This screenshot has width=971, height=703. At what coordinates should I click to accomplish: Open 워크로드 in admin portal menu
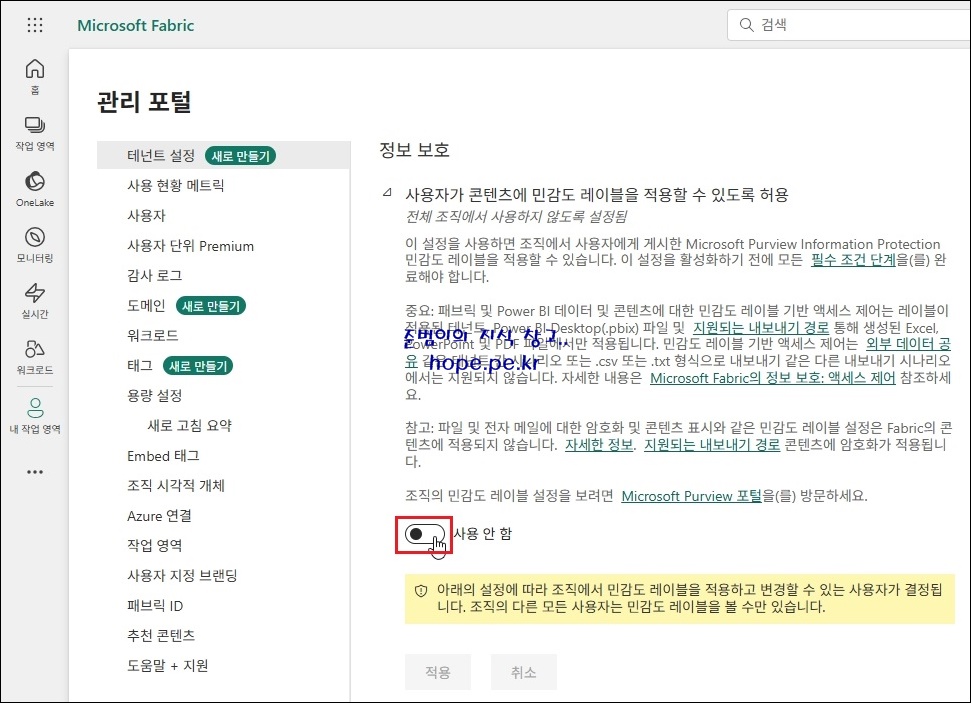click(x=153, y=336)
